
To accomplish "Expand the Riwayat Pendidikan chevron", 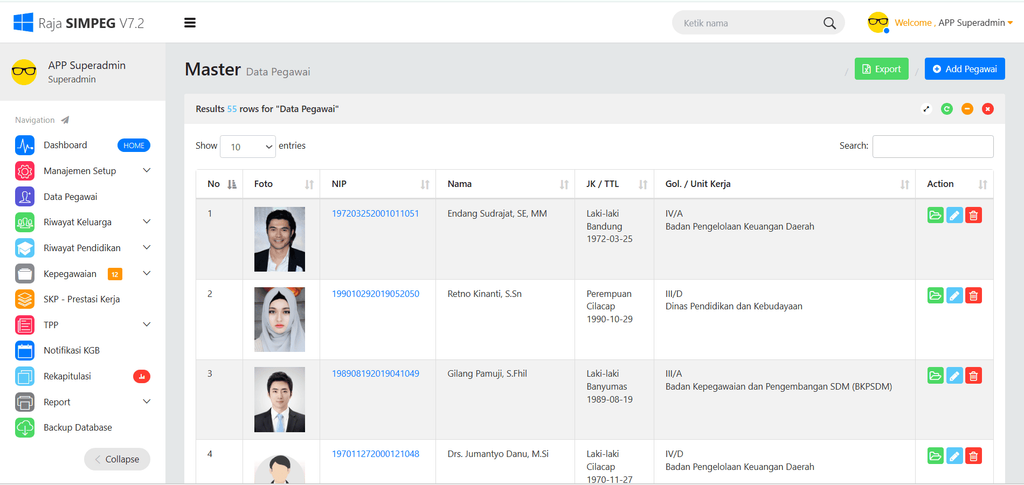I will tap(147, 247).
